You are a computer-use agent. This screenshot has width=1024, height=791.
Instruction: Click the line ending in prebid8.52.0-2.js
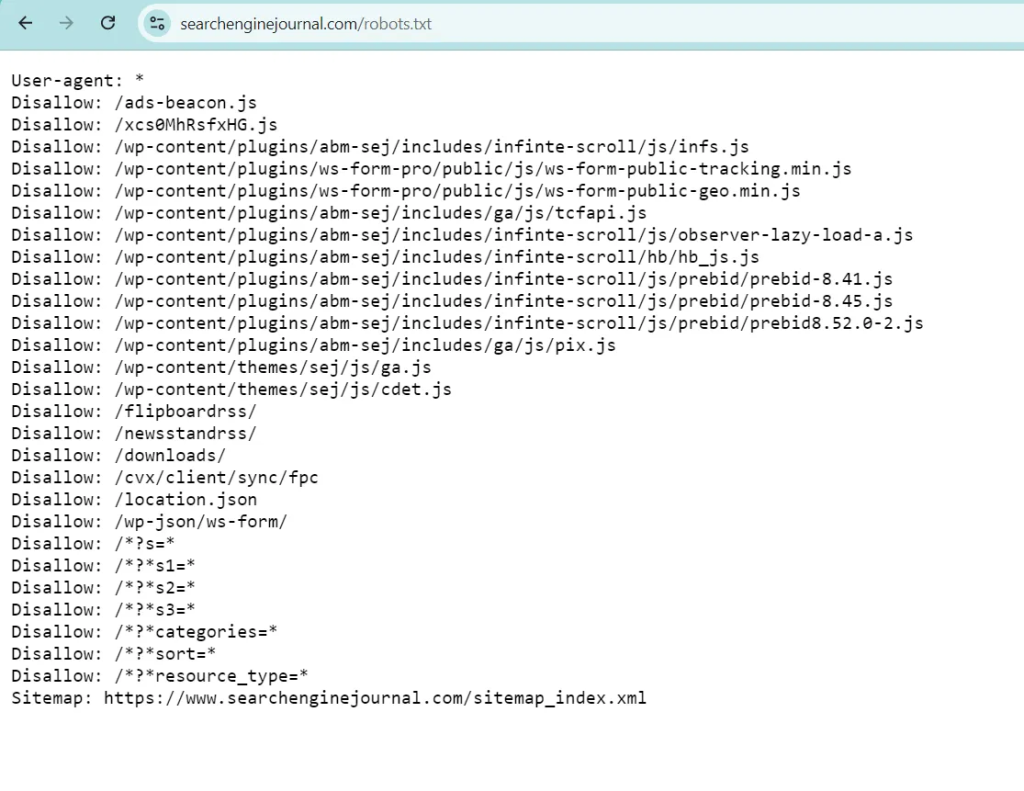(467, 323)
